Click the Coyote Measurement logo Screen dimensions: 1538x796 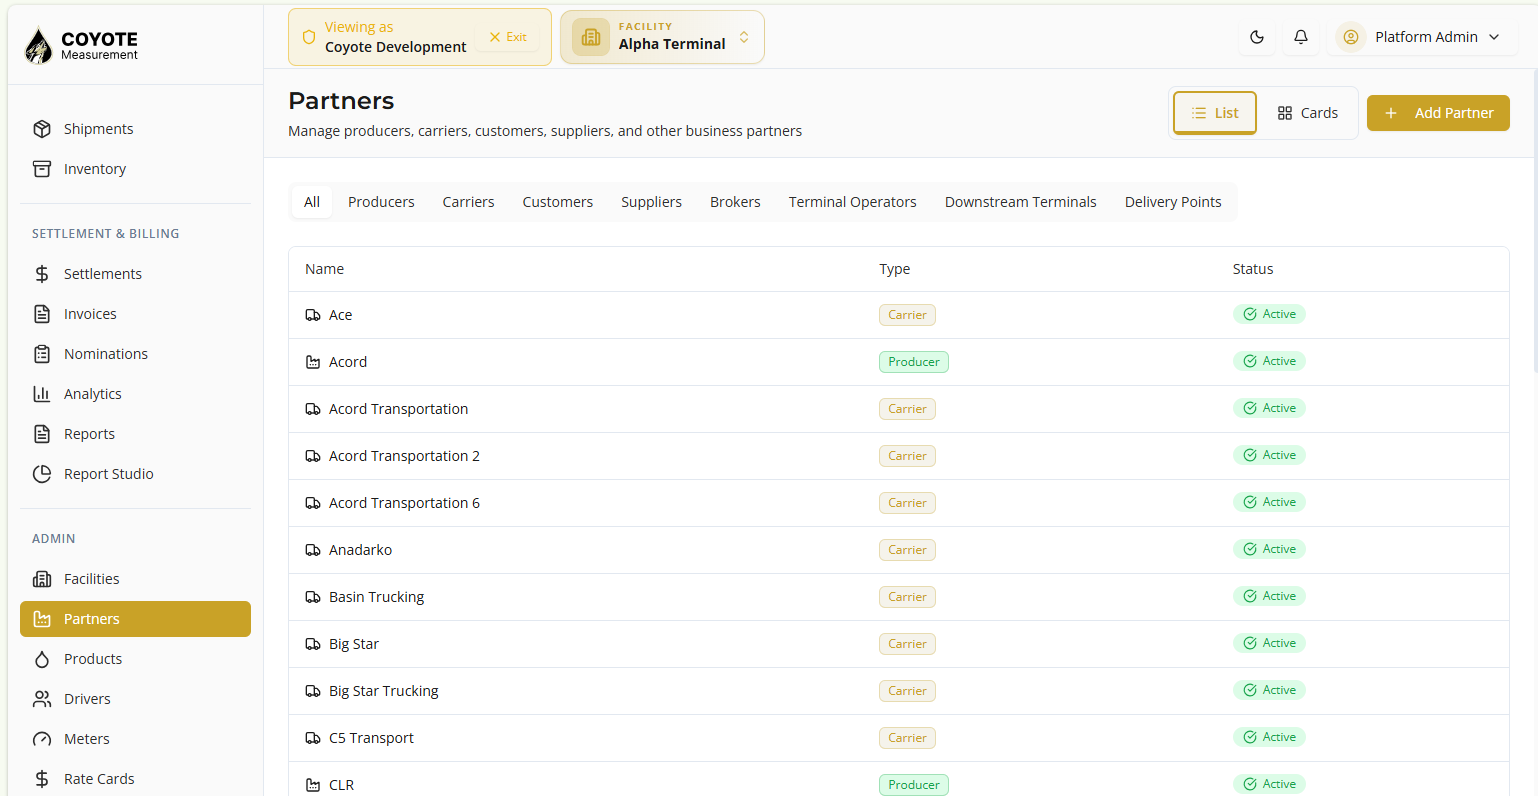[80, 45]
